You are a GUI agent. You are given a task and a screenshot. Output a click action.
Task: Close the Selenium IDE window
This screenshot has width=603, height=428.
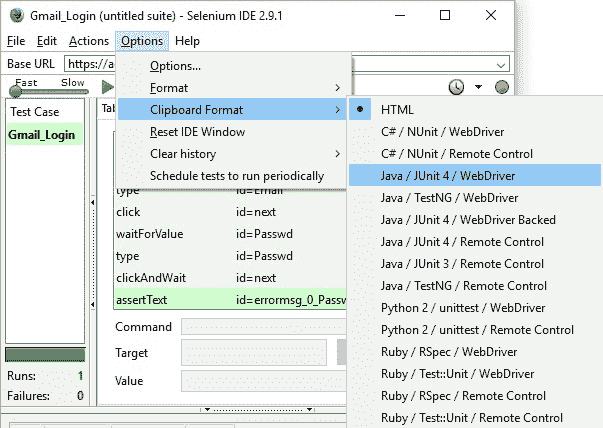tap(491, 15)
